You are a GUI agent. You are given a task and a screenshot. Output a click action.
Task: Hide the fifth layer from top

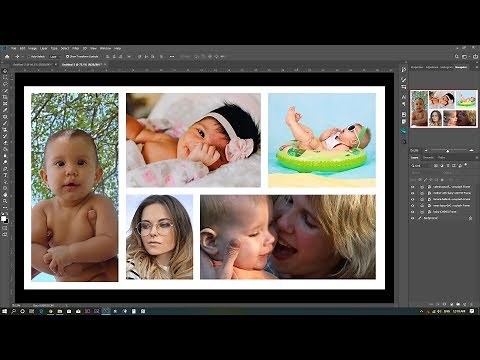pyautogui.click(x=413, y=212)
